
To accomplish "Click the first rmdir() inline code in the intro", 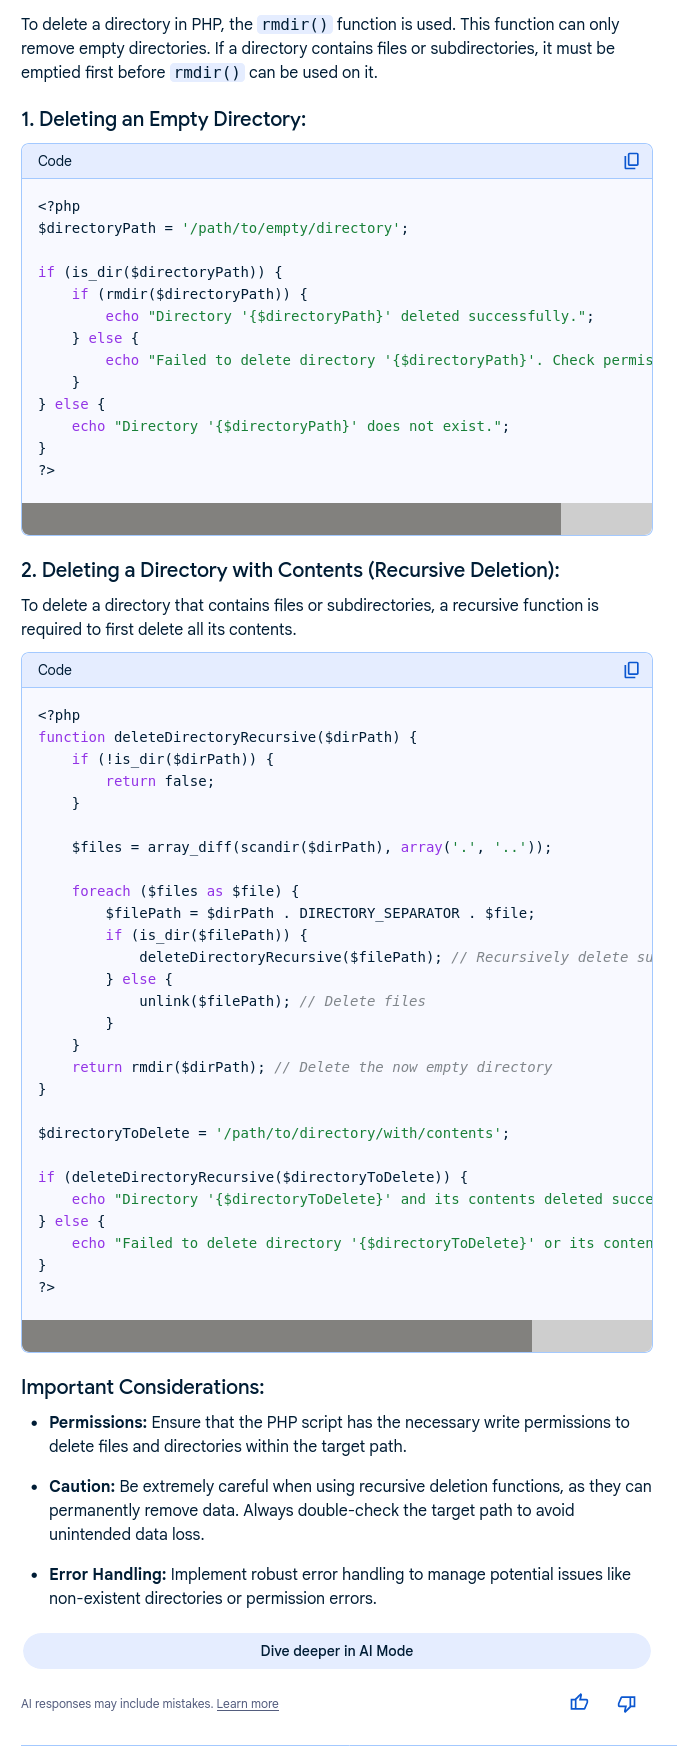I will 294,24.
